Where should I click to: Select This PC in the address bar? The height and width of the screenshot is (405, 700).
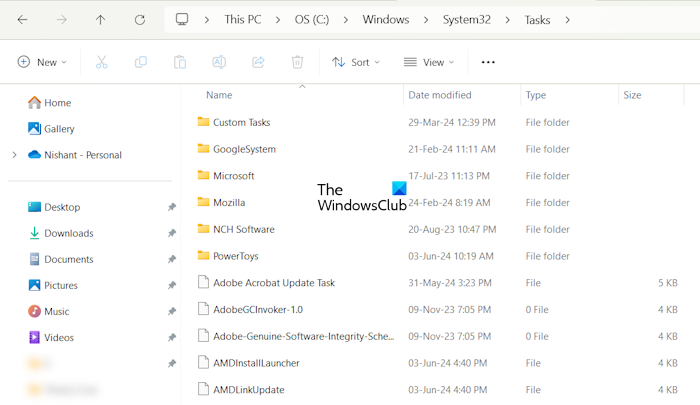(x=243, y=20)
